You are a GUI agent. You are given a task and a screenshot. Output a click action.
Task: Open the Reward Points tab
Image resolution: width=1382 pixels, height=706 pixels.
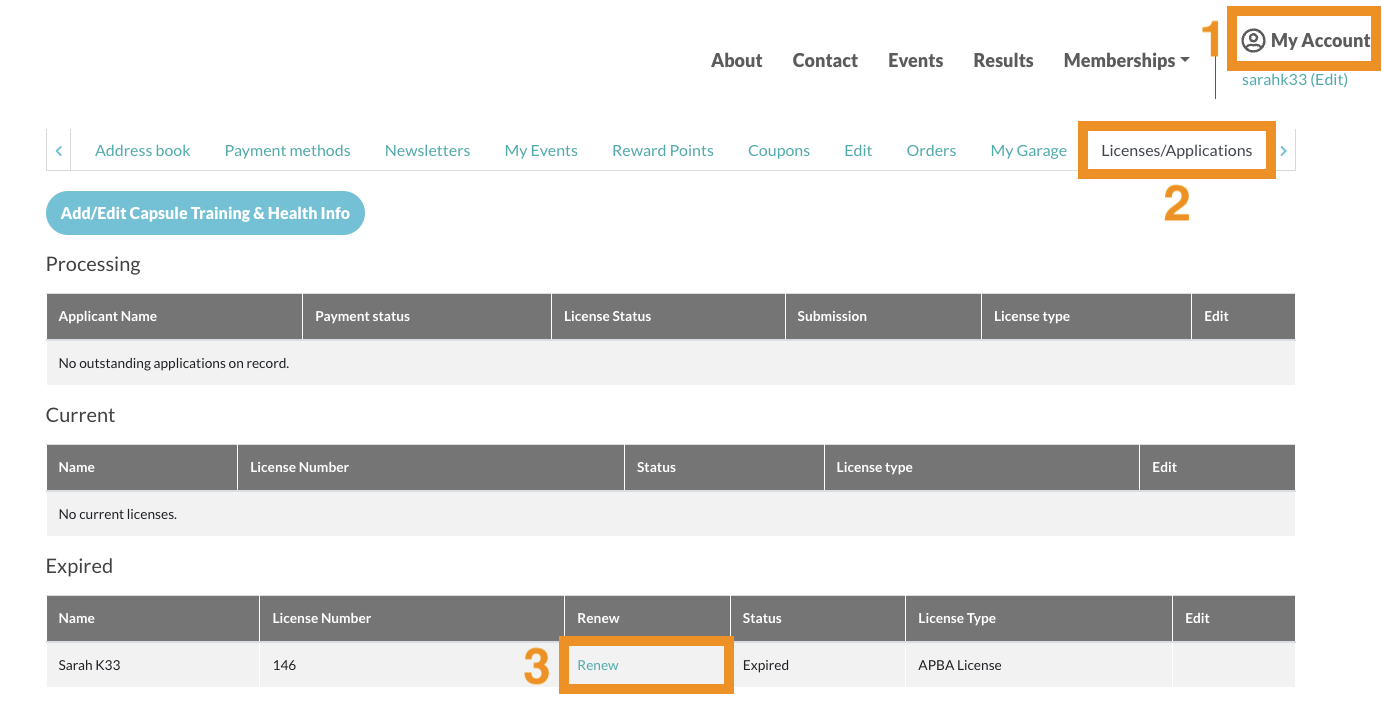click(x=662, y=151)
